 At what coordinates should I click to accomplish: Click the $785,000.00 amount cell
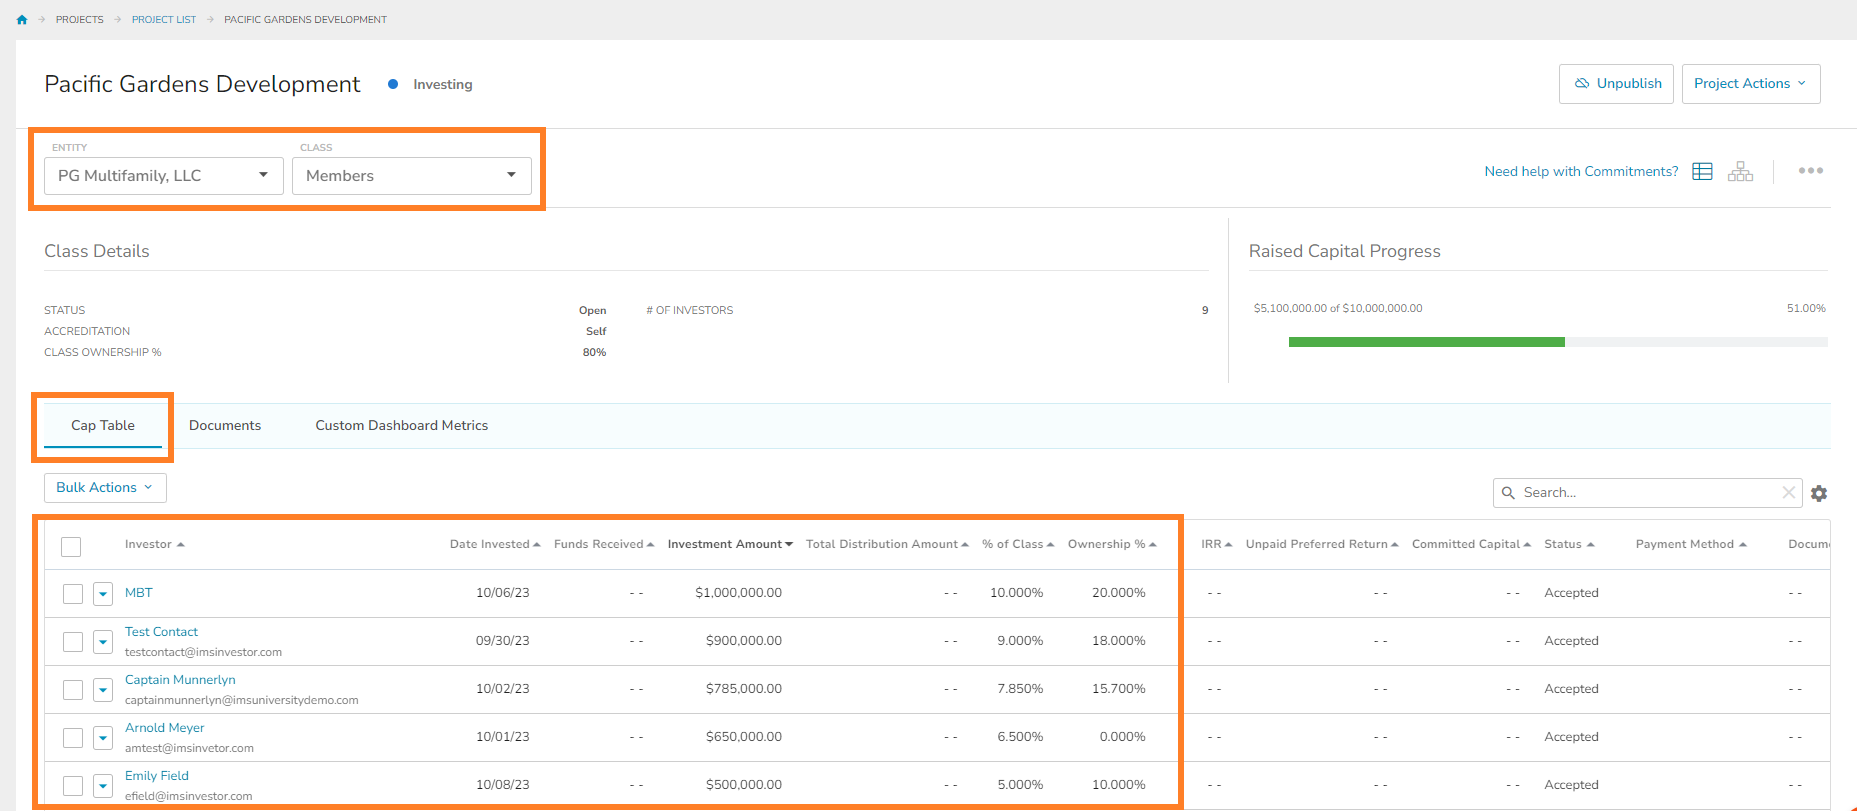744,689
